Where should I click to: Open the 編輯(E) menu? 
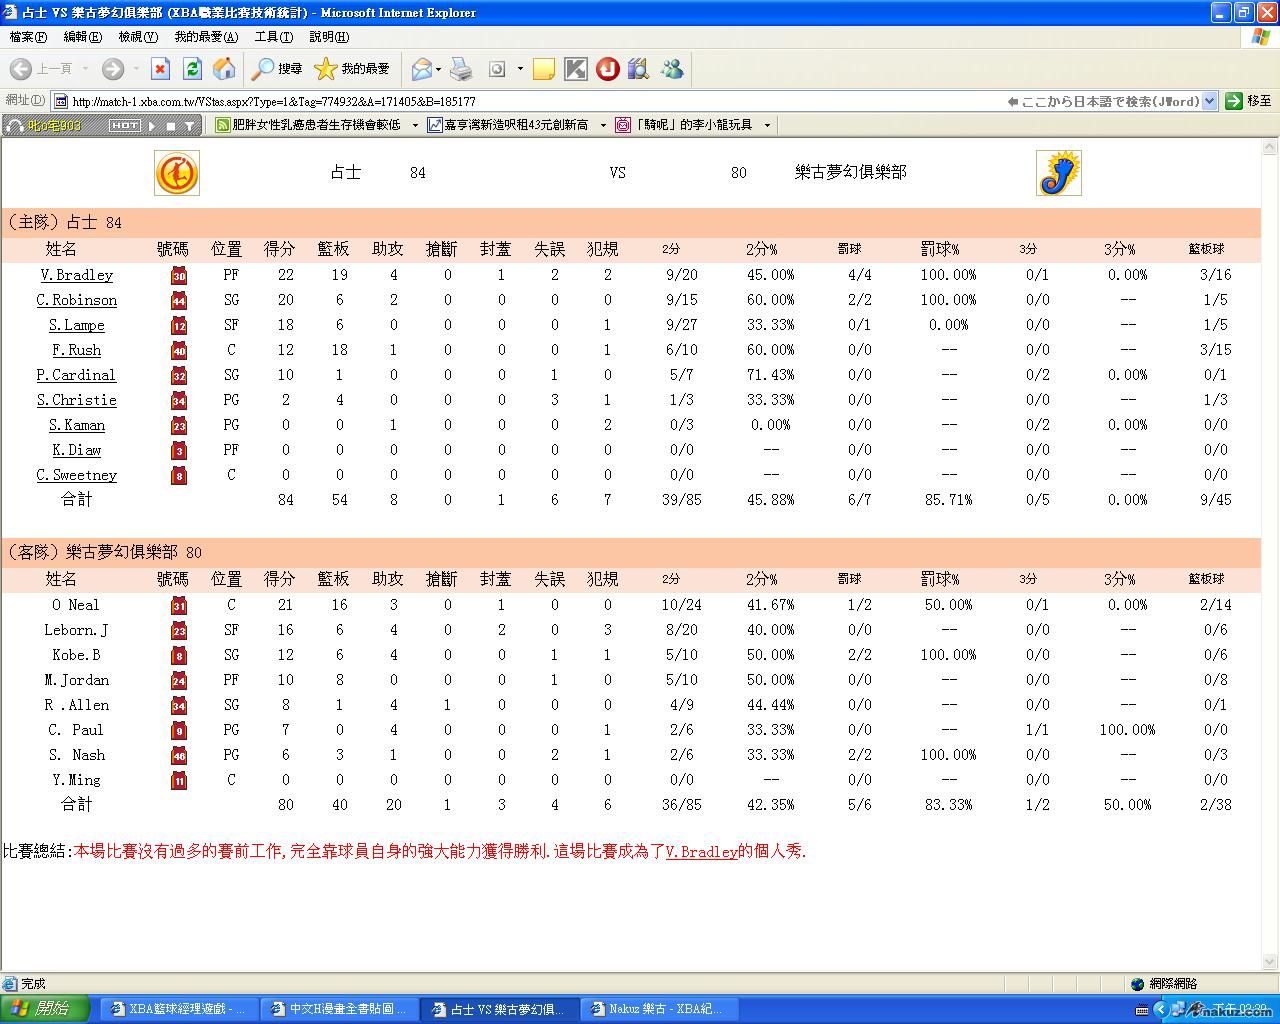click(x=82, y=37)
